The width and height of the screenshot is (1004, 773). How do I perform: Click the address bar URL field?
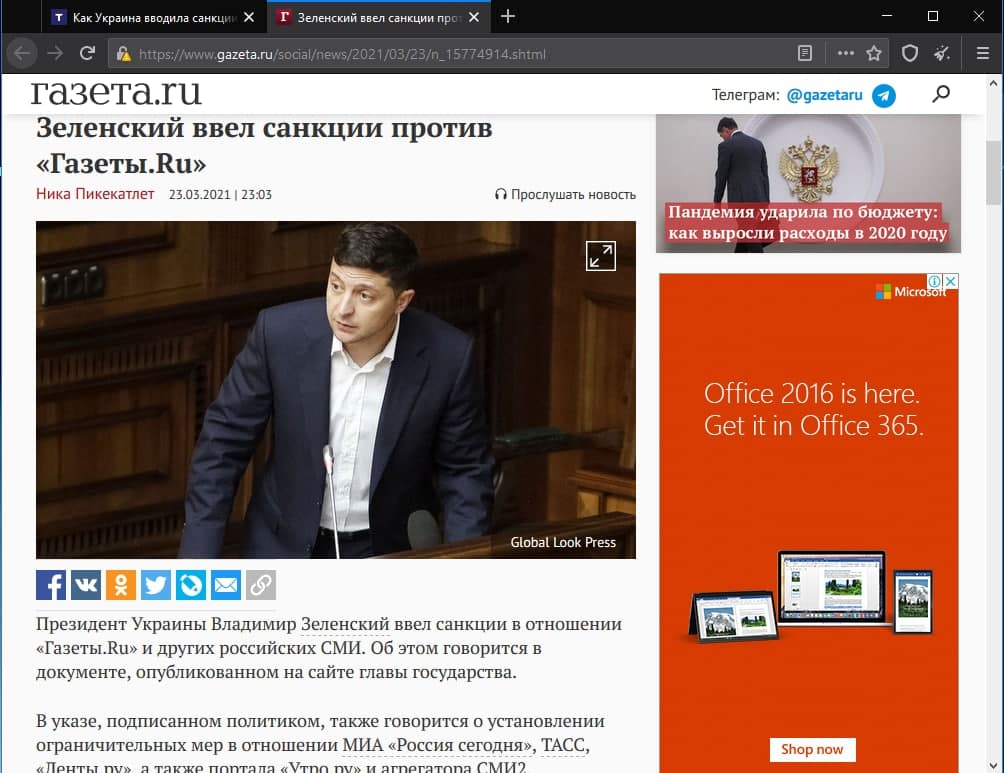[450, 54]
